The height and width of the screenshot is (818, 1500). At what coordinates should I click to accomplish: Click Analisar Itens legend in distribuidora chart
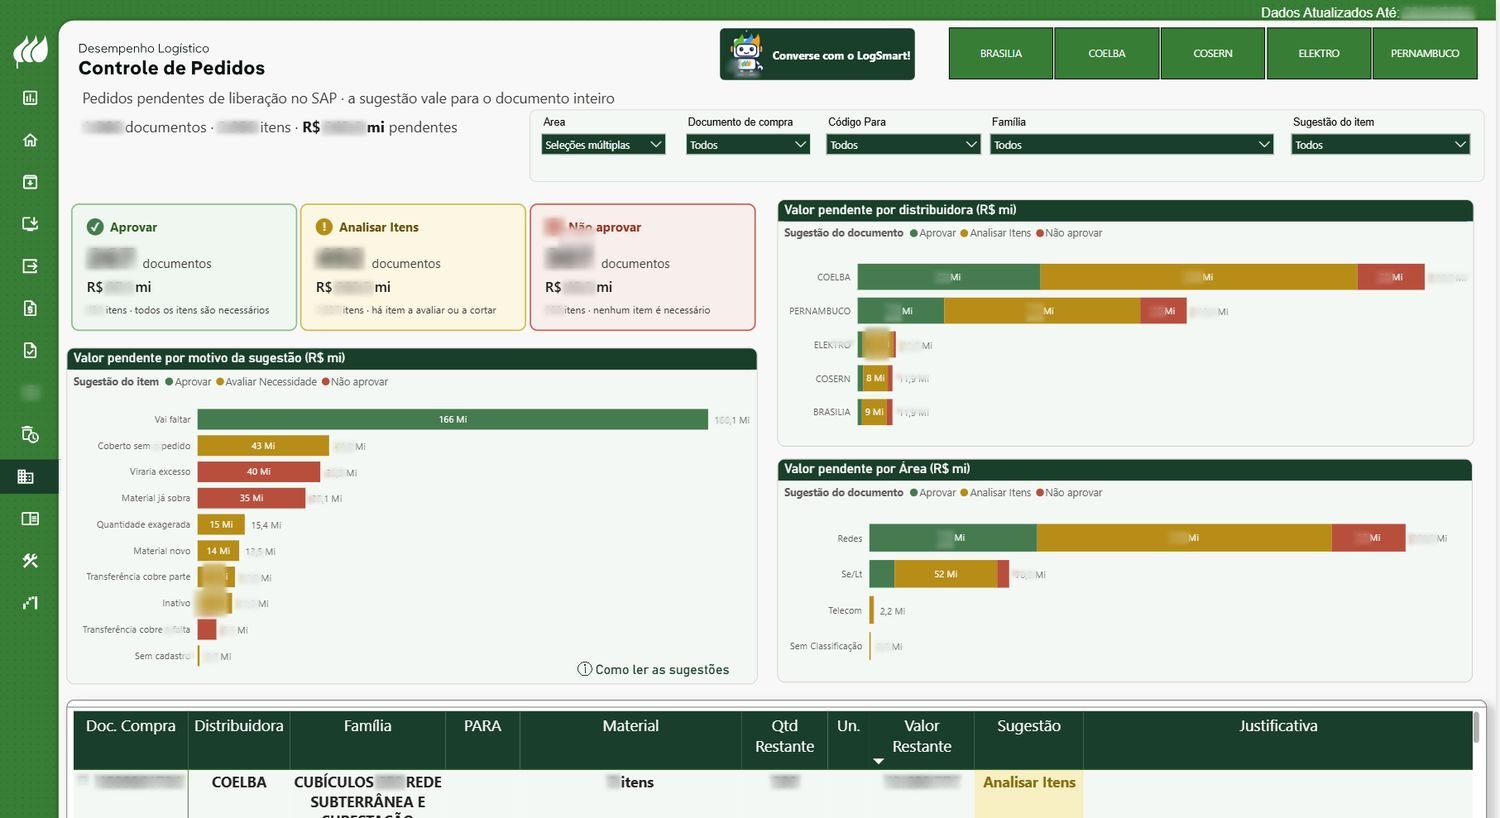[x=995, y=233]
